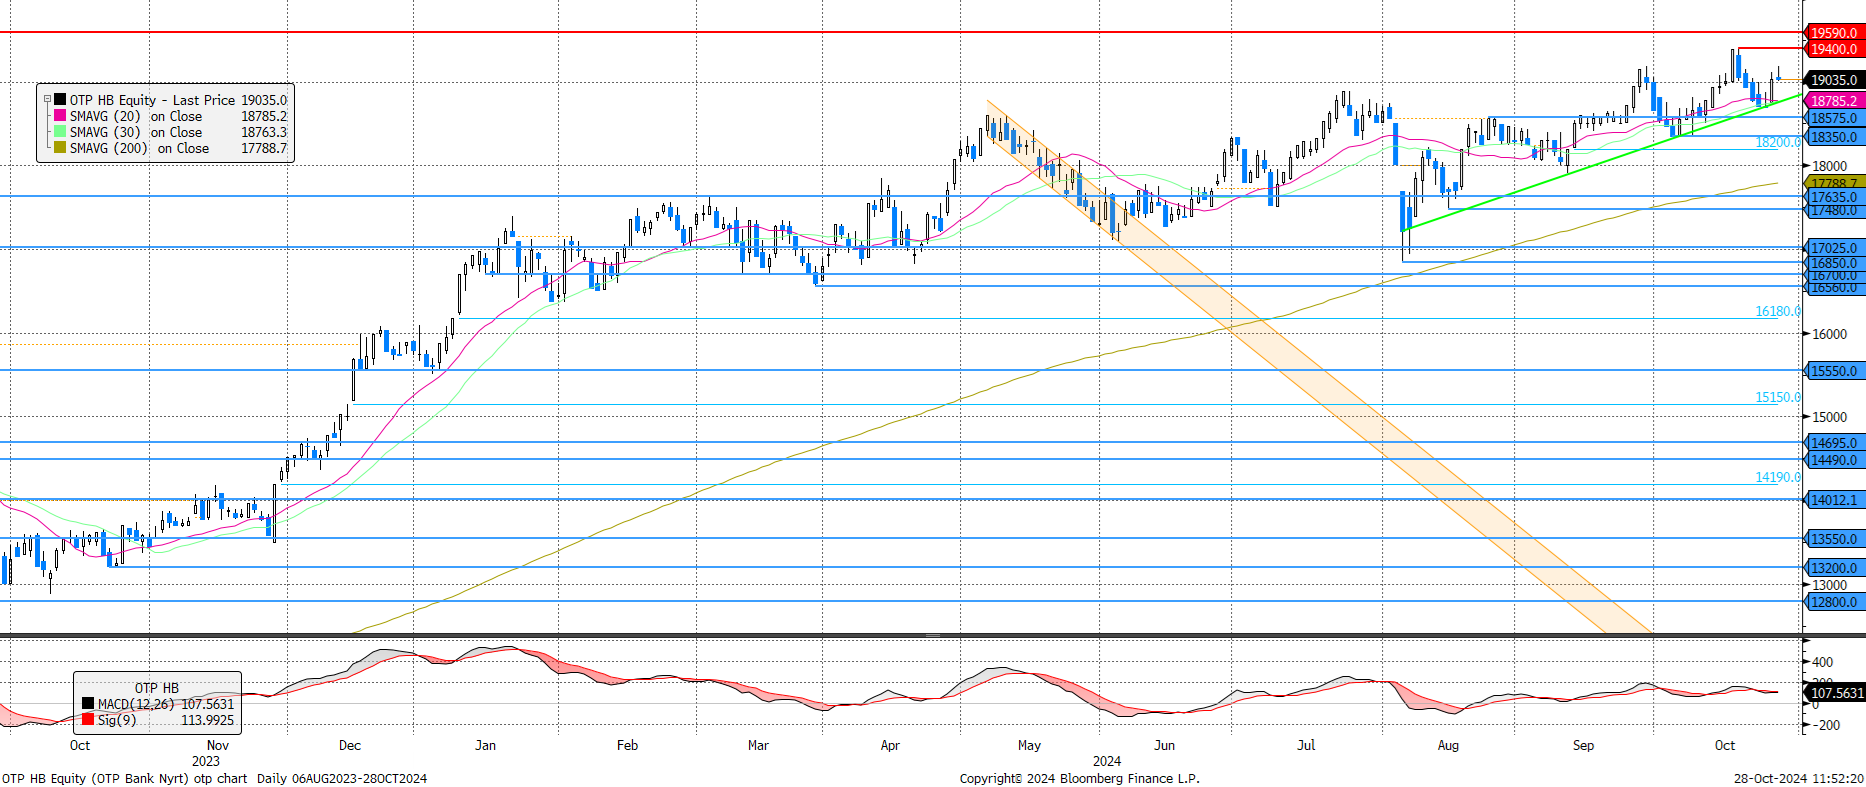Image resolution: width=1866 pixels, height=787 pixels.
Task: Click the Sig legend value 113.9925
Action: point(207,720)
